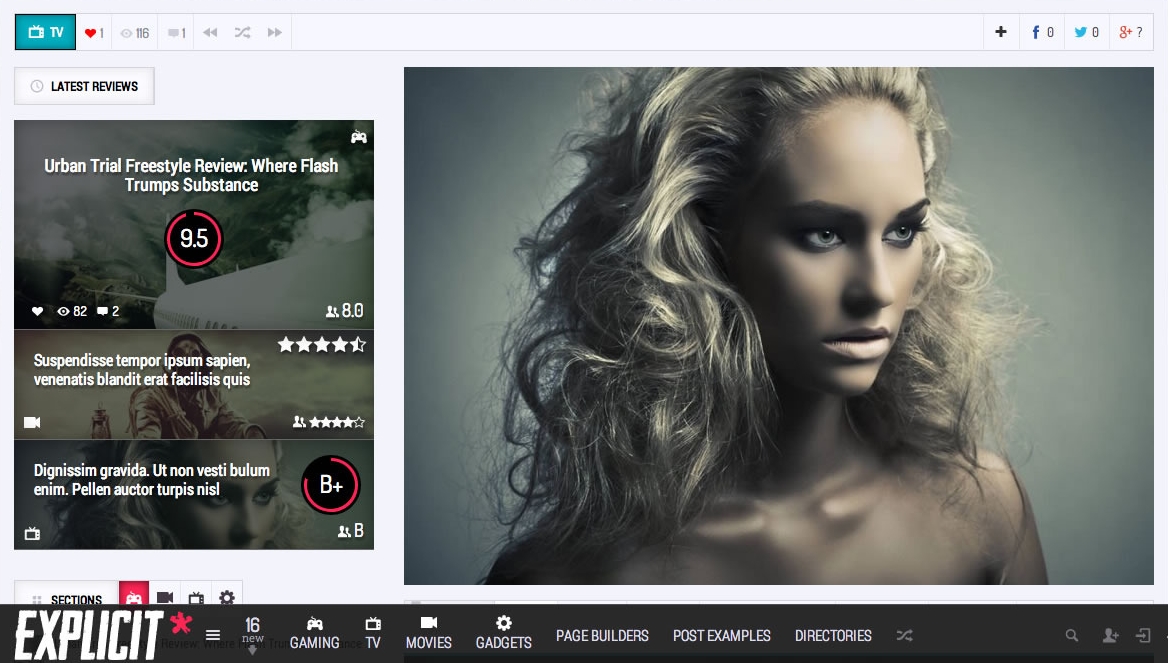Click the editor star rating on the Suspendisse card
Image resolution: width=1168 pixels, height=663 pixels.
(321, 344)
